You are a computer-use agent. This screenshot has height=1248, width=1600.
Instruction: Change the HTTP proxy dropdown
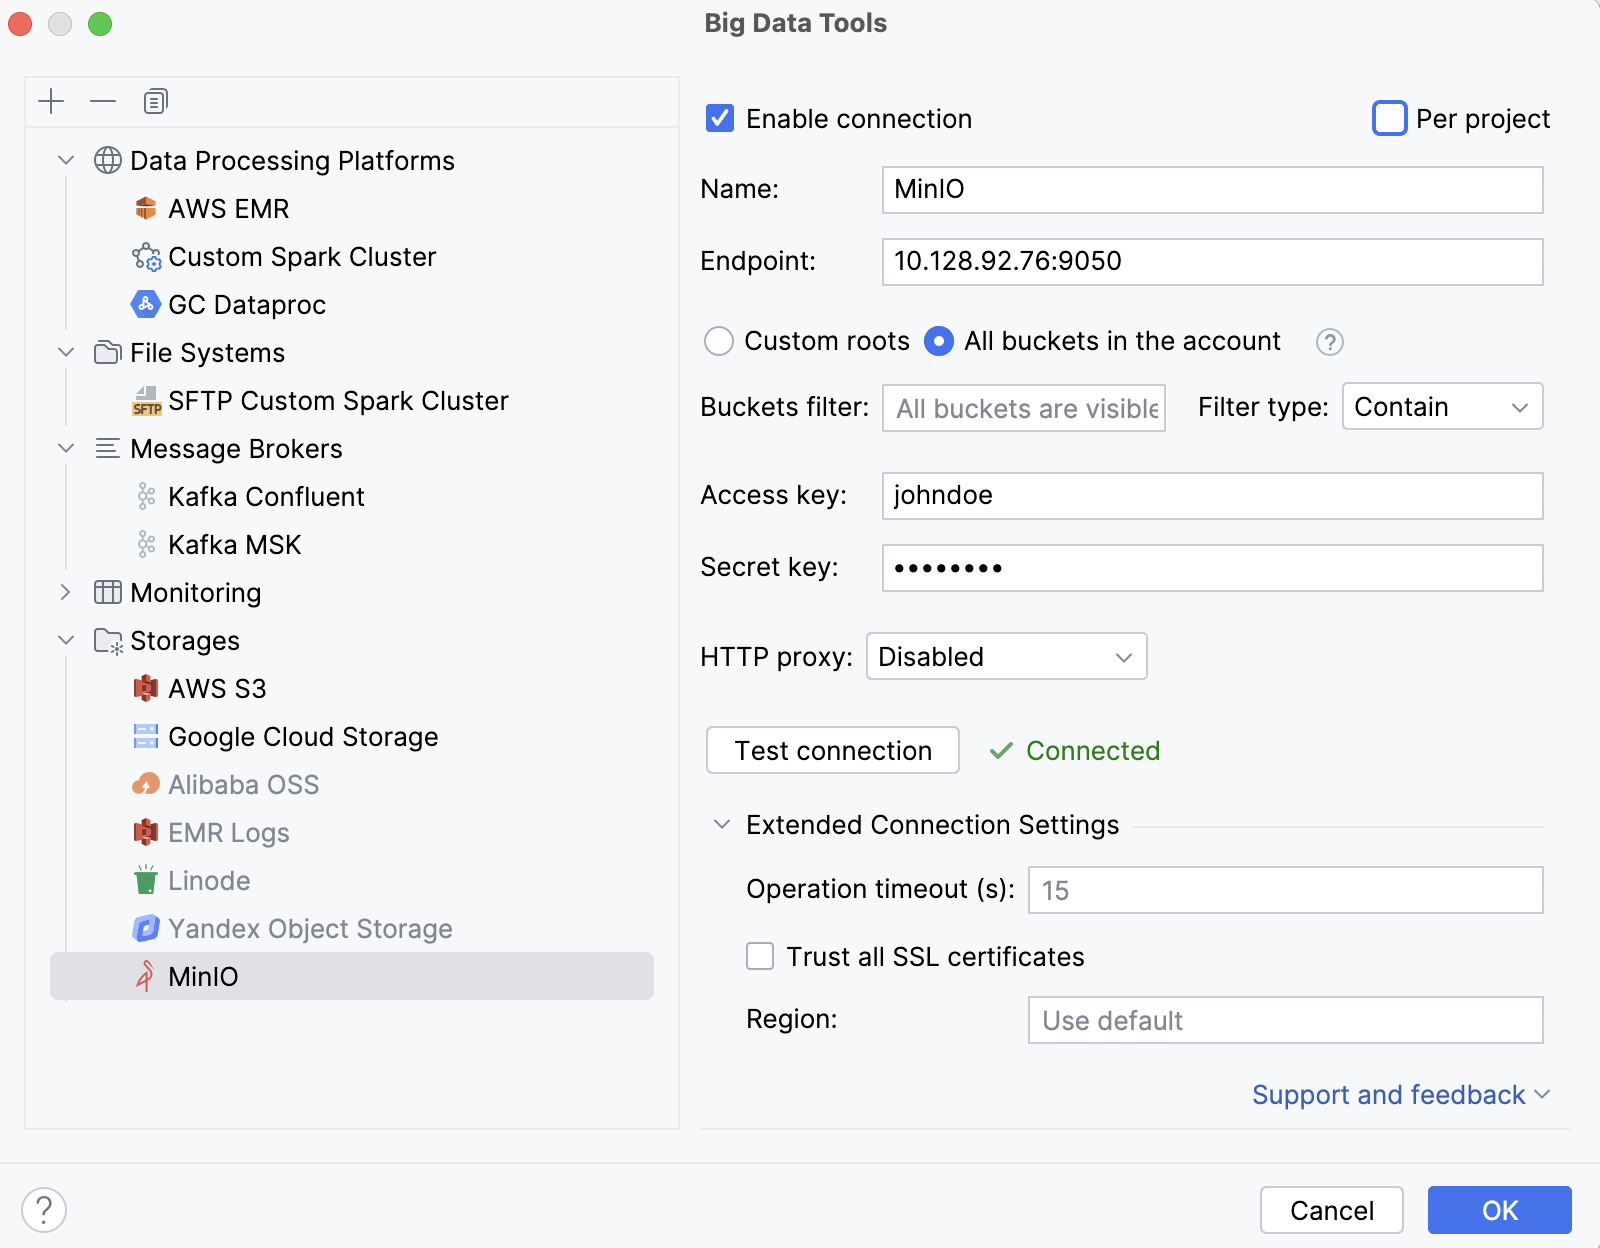tap(1005, 656)
